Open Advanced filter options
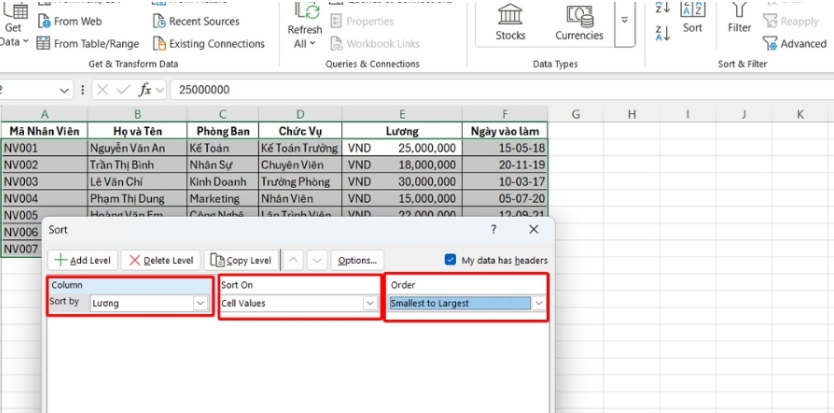The image size is (834, 413). coord(794,44)
